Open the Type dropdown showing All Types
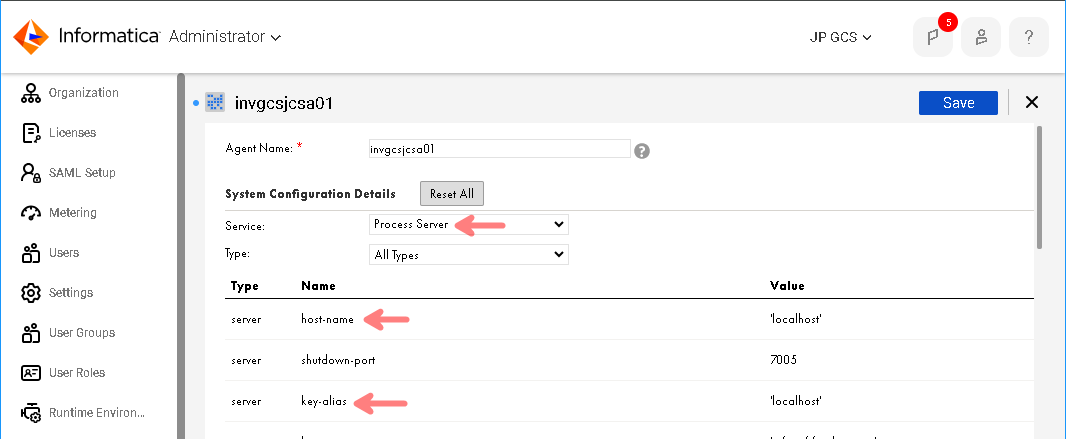The width and height of the screenshot is (1066, 439). 468,255
